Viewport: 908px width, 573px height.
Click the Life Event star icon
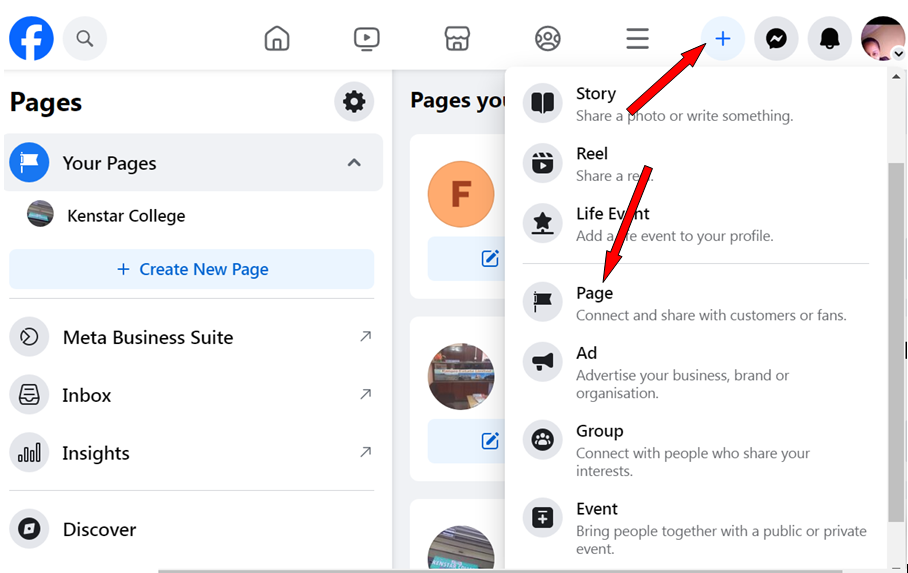point(543,223)
